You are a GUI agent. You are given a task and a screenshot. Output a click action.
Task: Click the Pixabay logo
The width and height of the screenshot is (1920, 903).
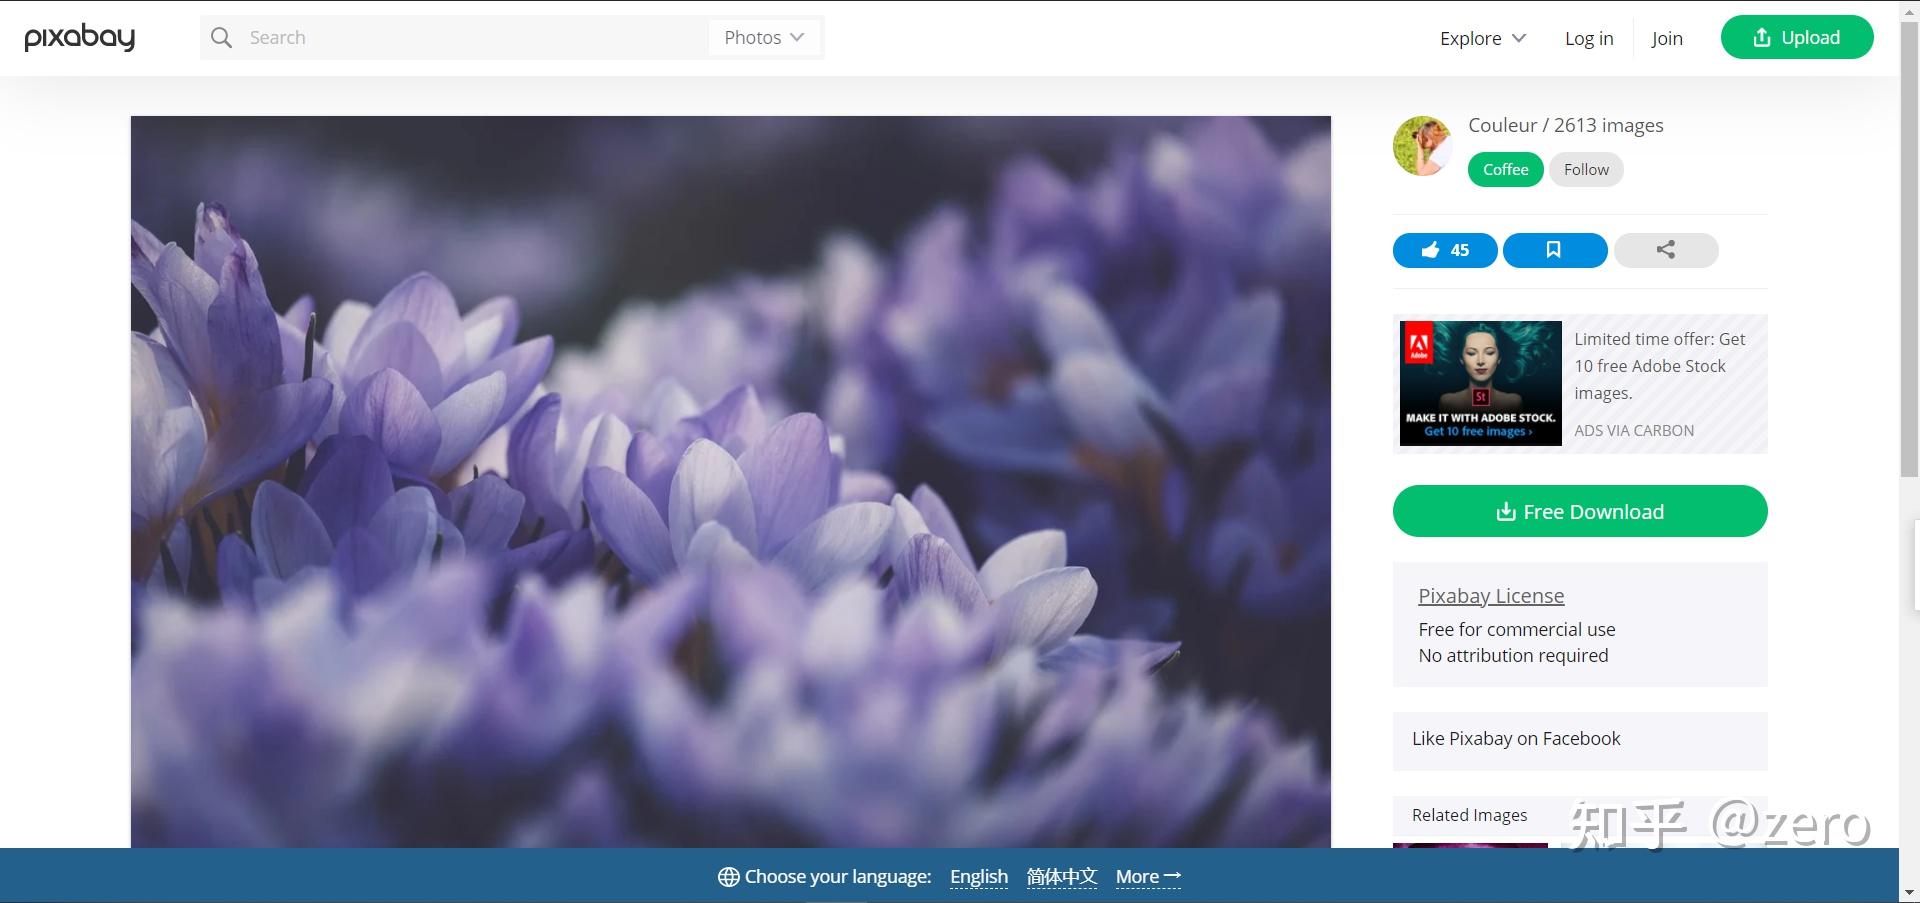pyautogui.click(x=80, y=37)
